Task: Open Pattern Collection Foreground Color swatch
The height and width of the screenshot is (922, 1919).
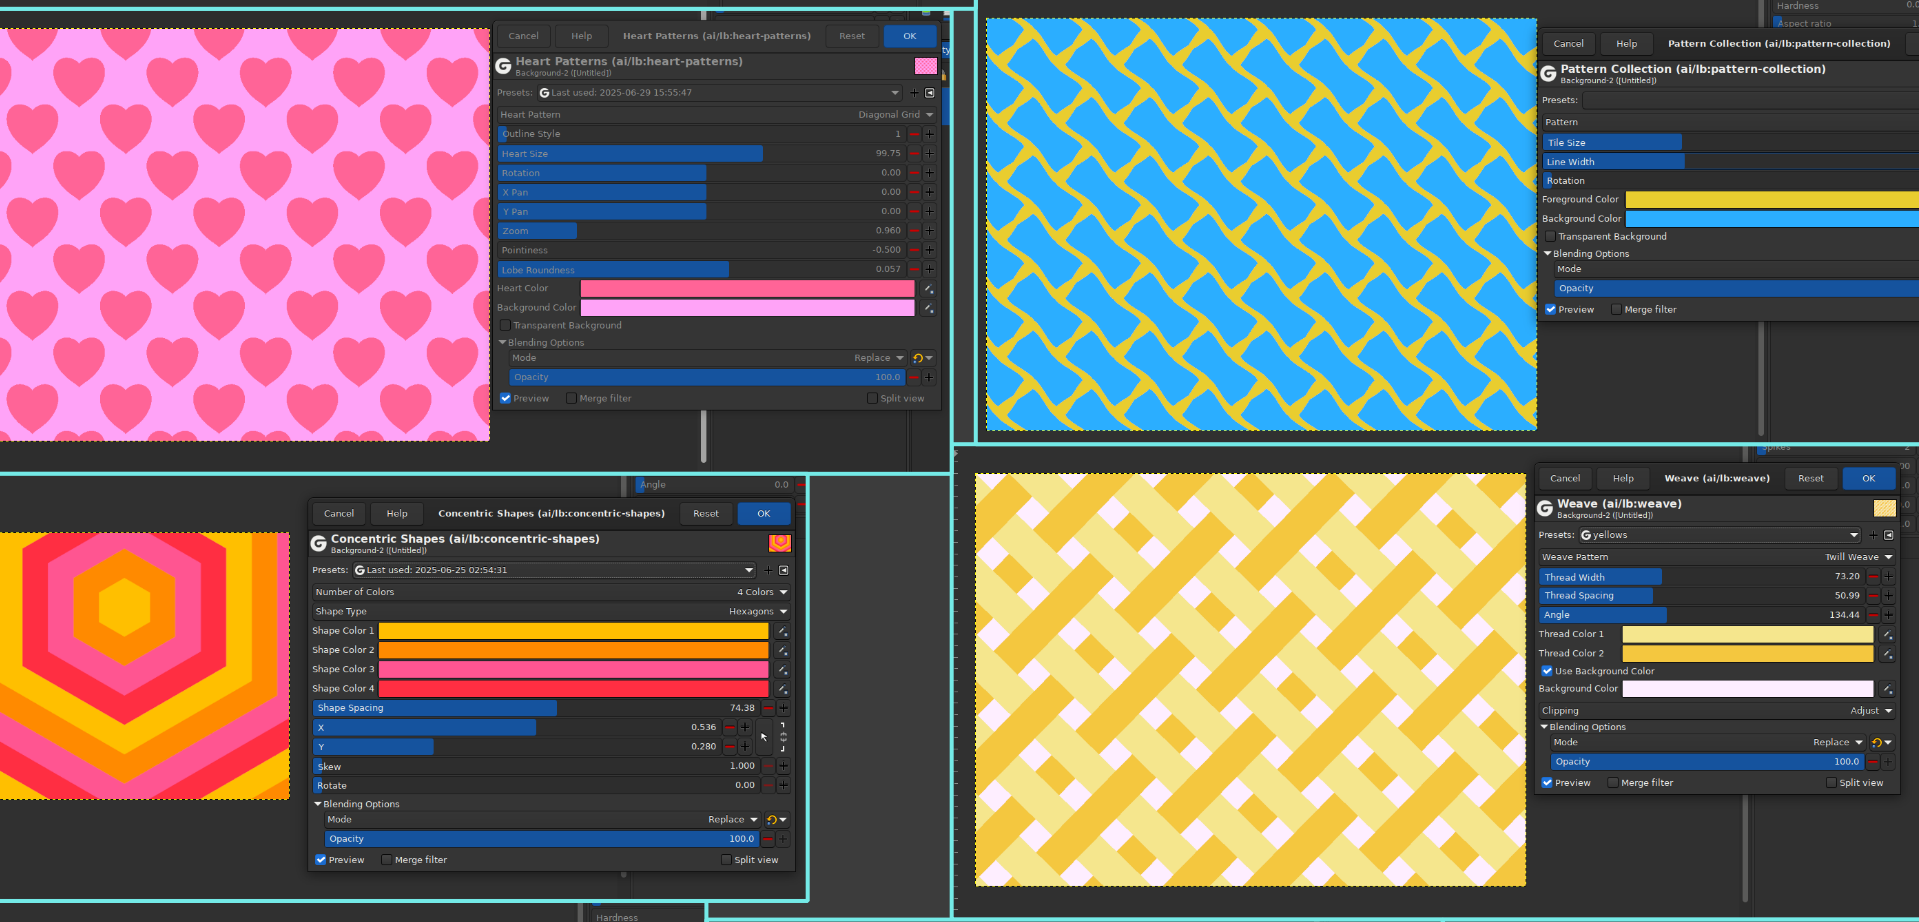Action: point(1772,200)
